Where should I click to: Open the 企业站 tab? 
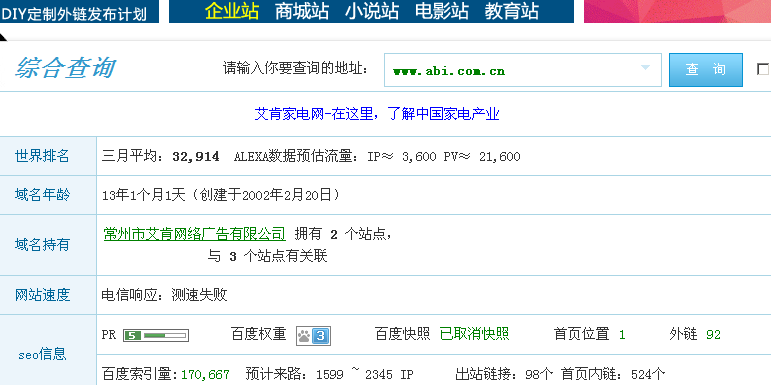pyautogui.click(x=232, y=11)
